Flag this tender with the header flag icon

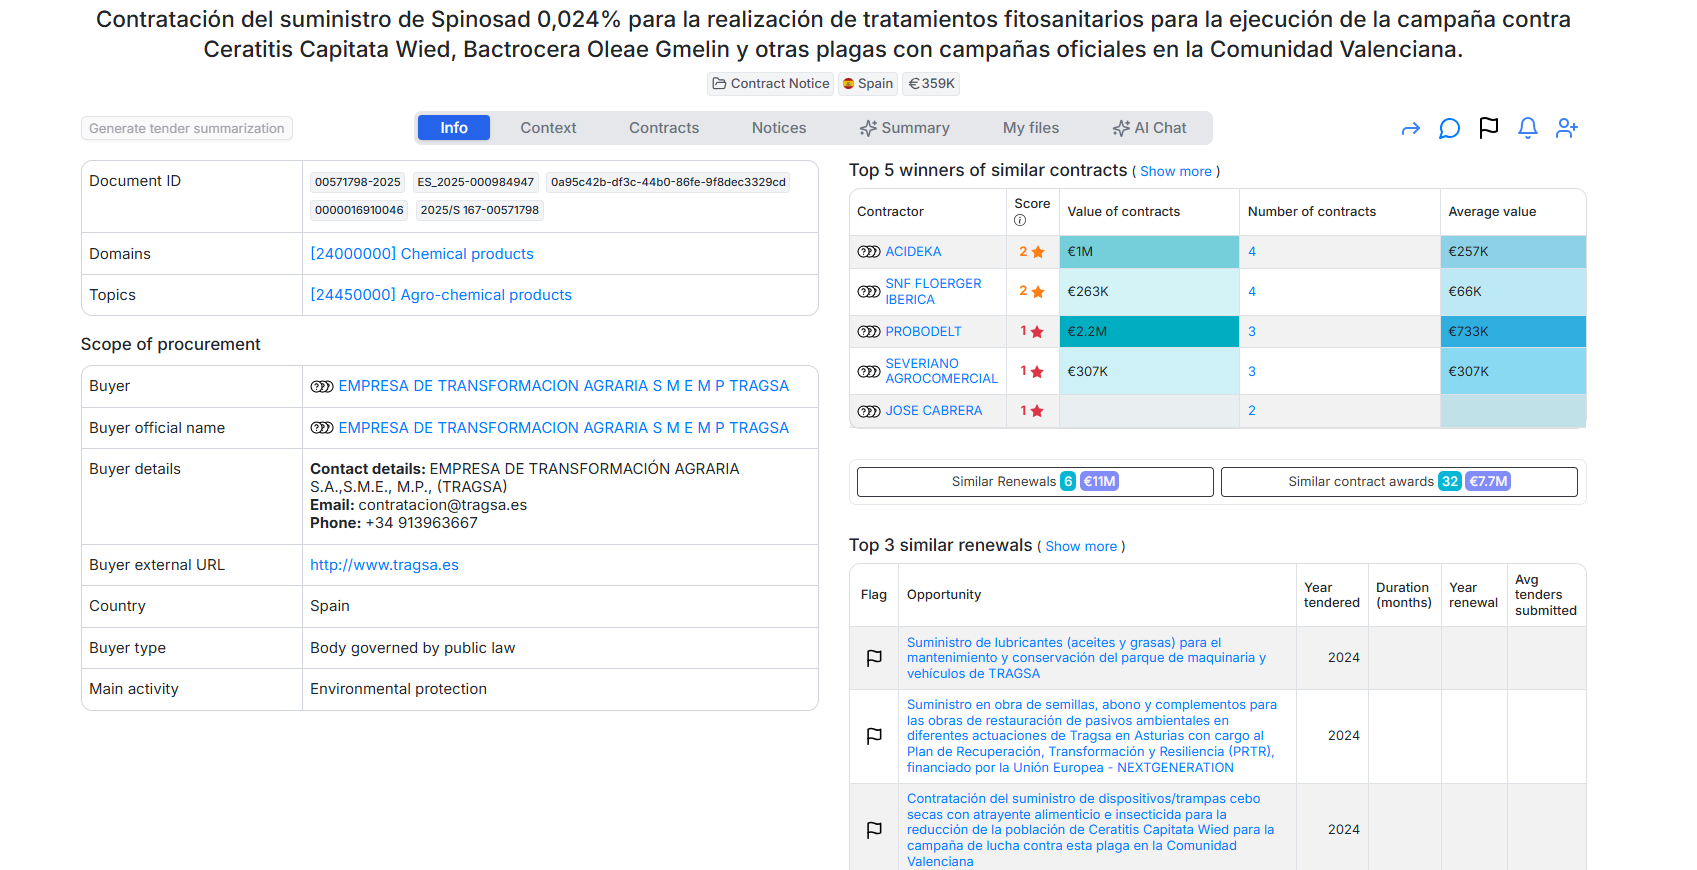coord(1489,128)
